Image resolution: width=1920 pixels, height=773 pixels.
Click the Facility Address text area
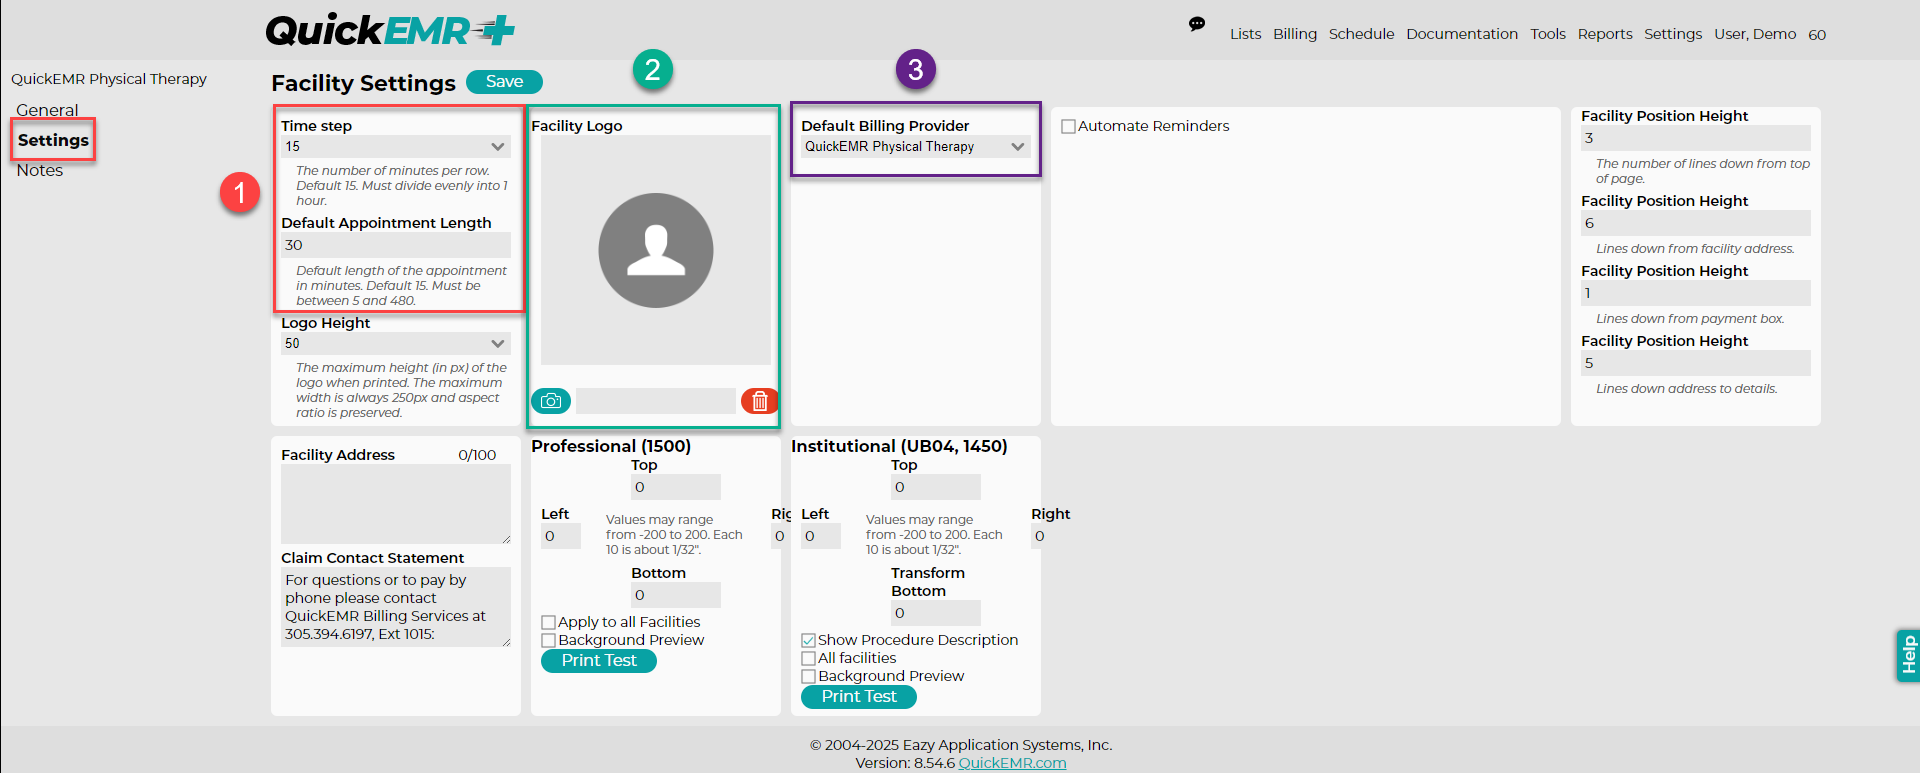(396, 504)
